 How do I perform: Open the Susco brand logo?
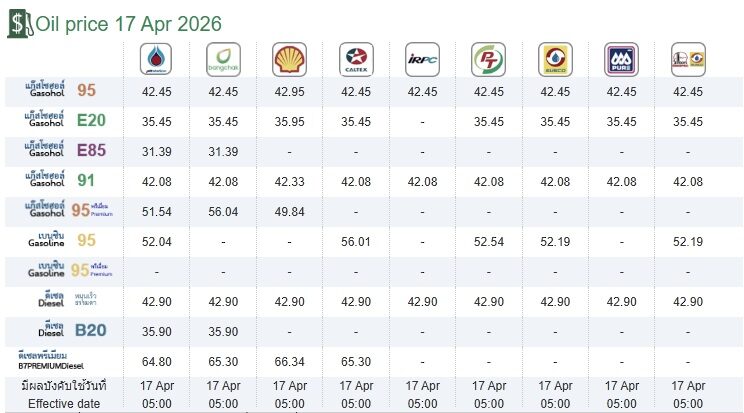click(x=555, y=59)
